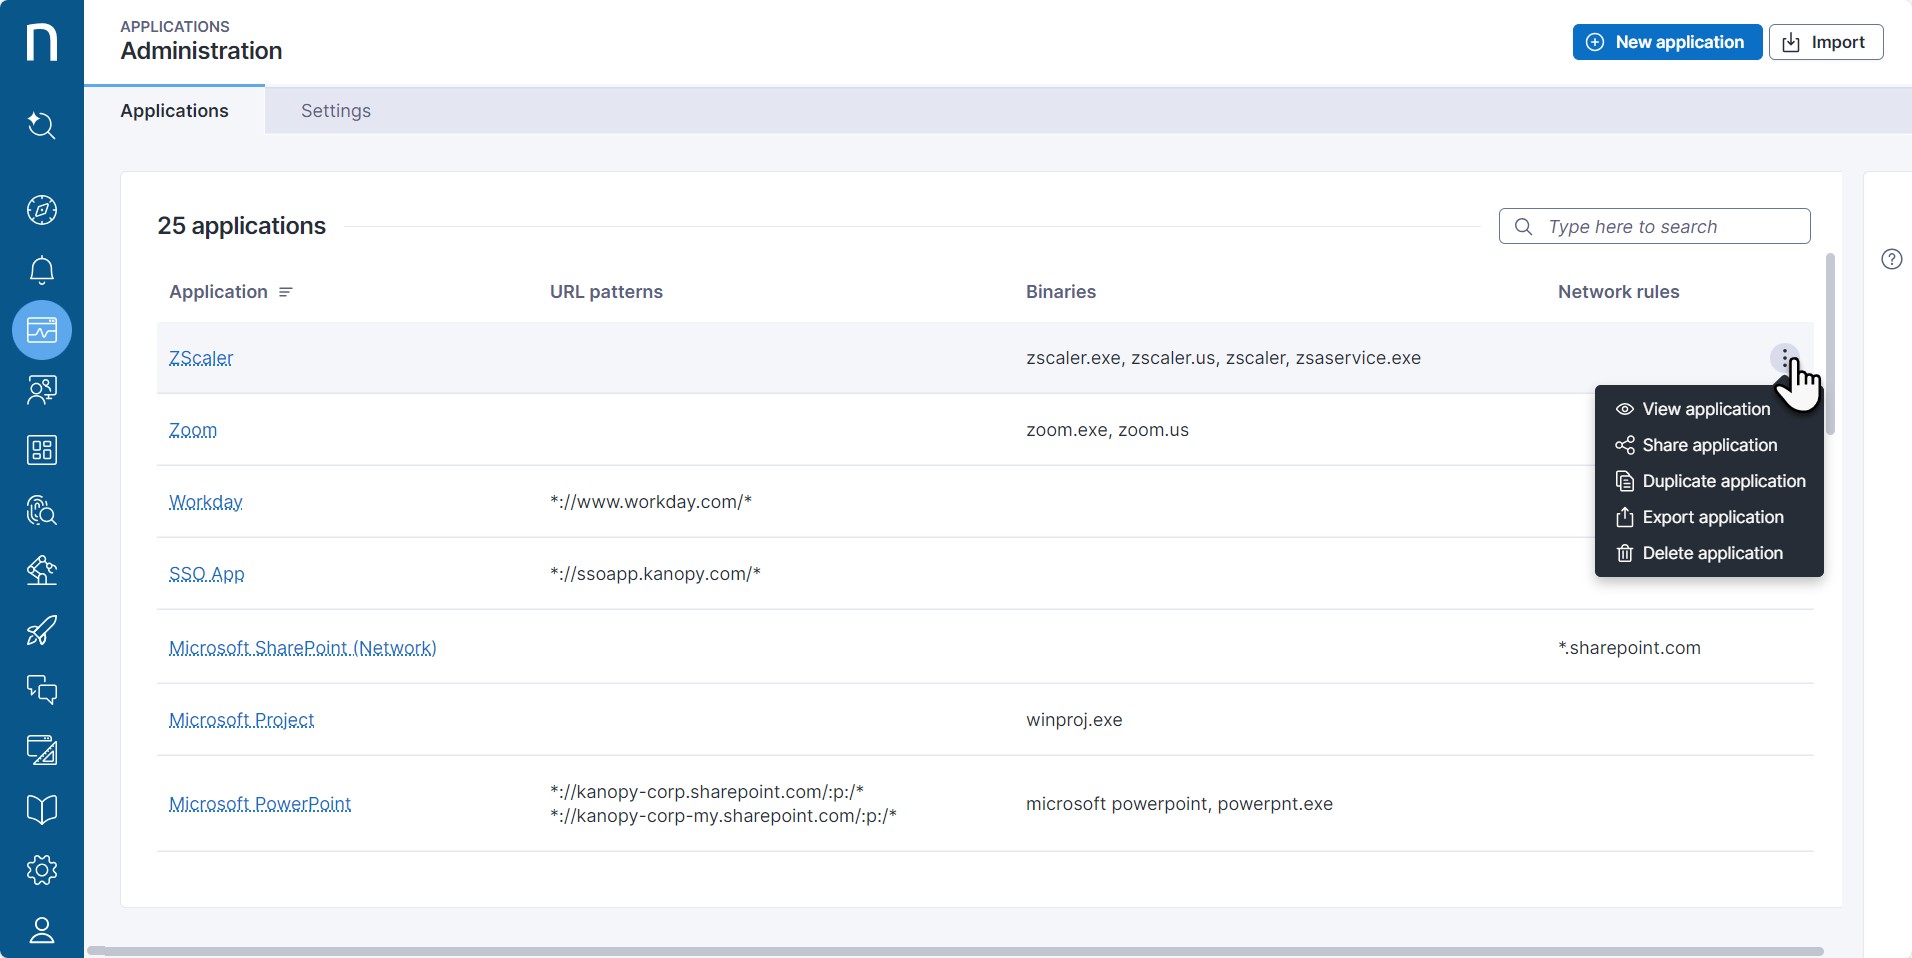Open the alerts bell icon in the sidebar
Viewport: 1912px width, 958px height.
[42, 270]
